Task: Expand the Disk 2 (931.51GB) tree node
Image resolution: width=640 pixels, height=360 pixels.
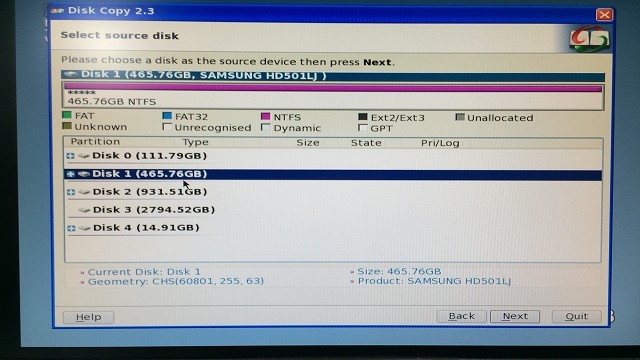Action: tap(71, 192)
